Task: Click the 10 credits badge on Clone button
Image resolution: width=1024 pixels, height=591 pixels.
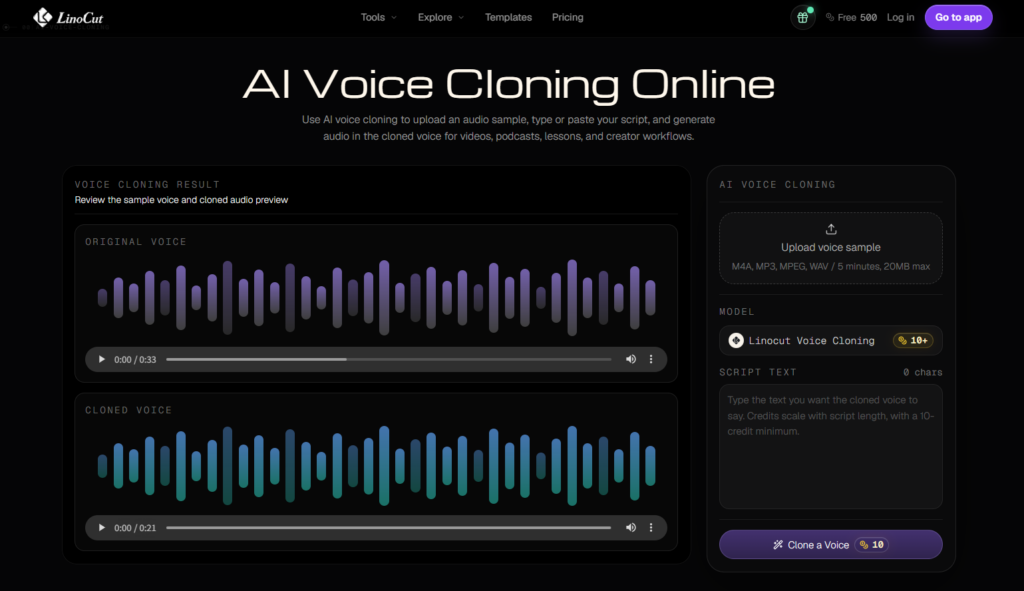Action: tap(872, 545)
